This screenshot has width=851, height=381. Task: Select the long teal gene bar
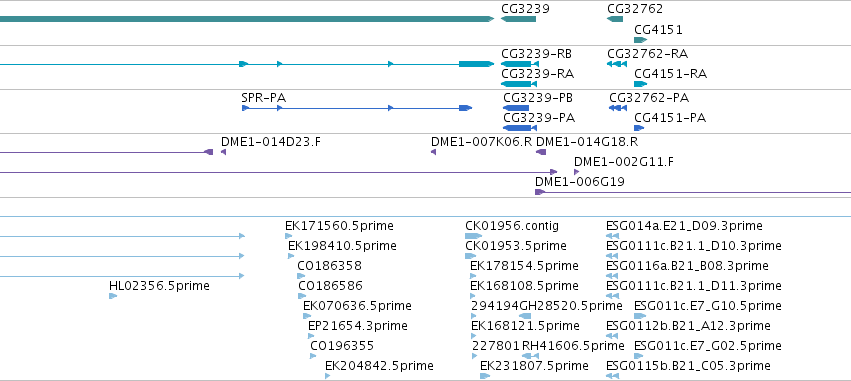pos(247,19)
